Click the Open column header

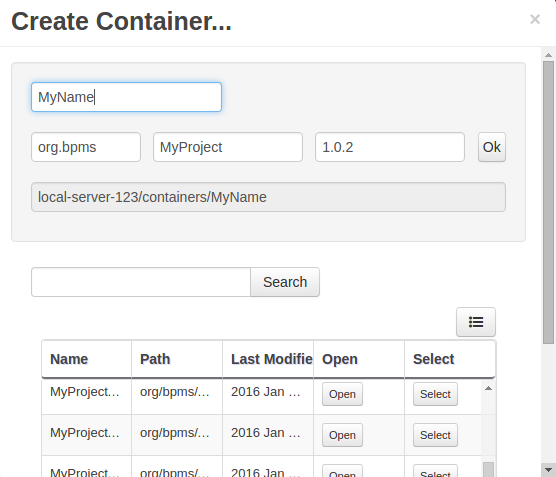coord(359,359)
